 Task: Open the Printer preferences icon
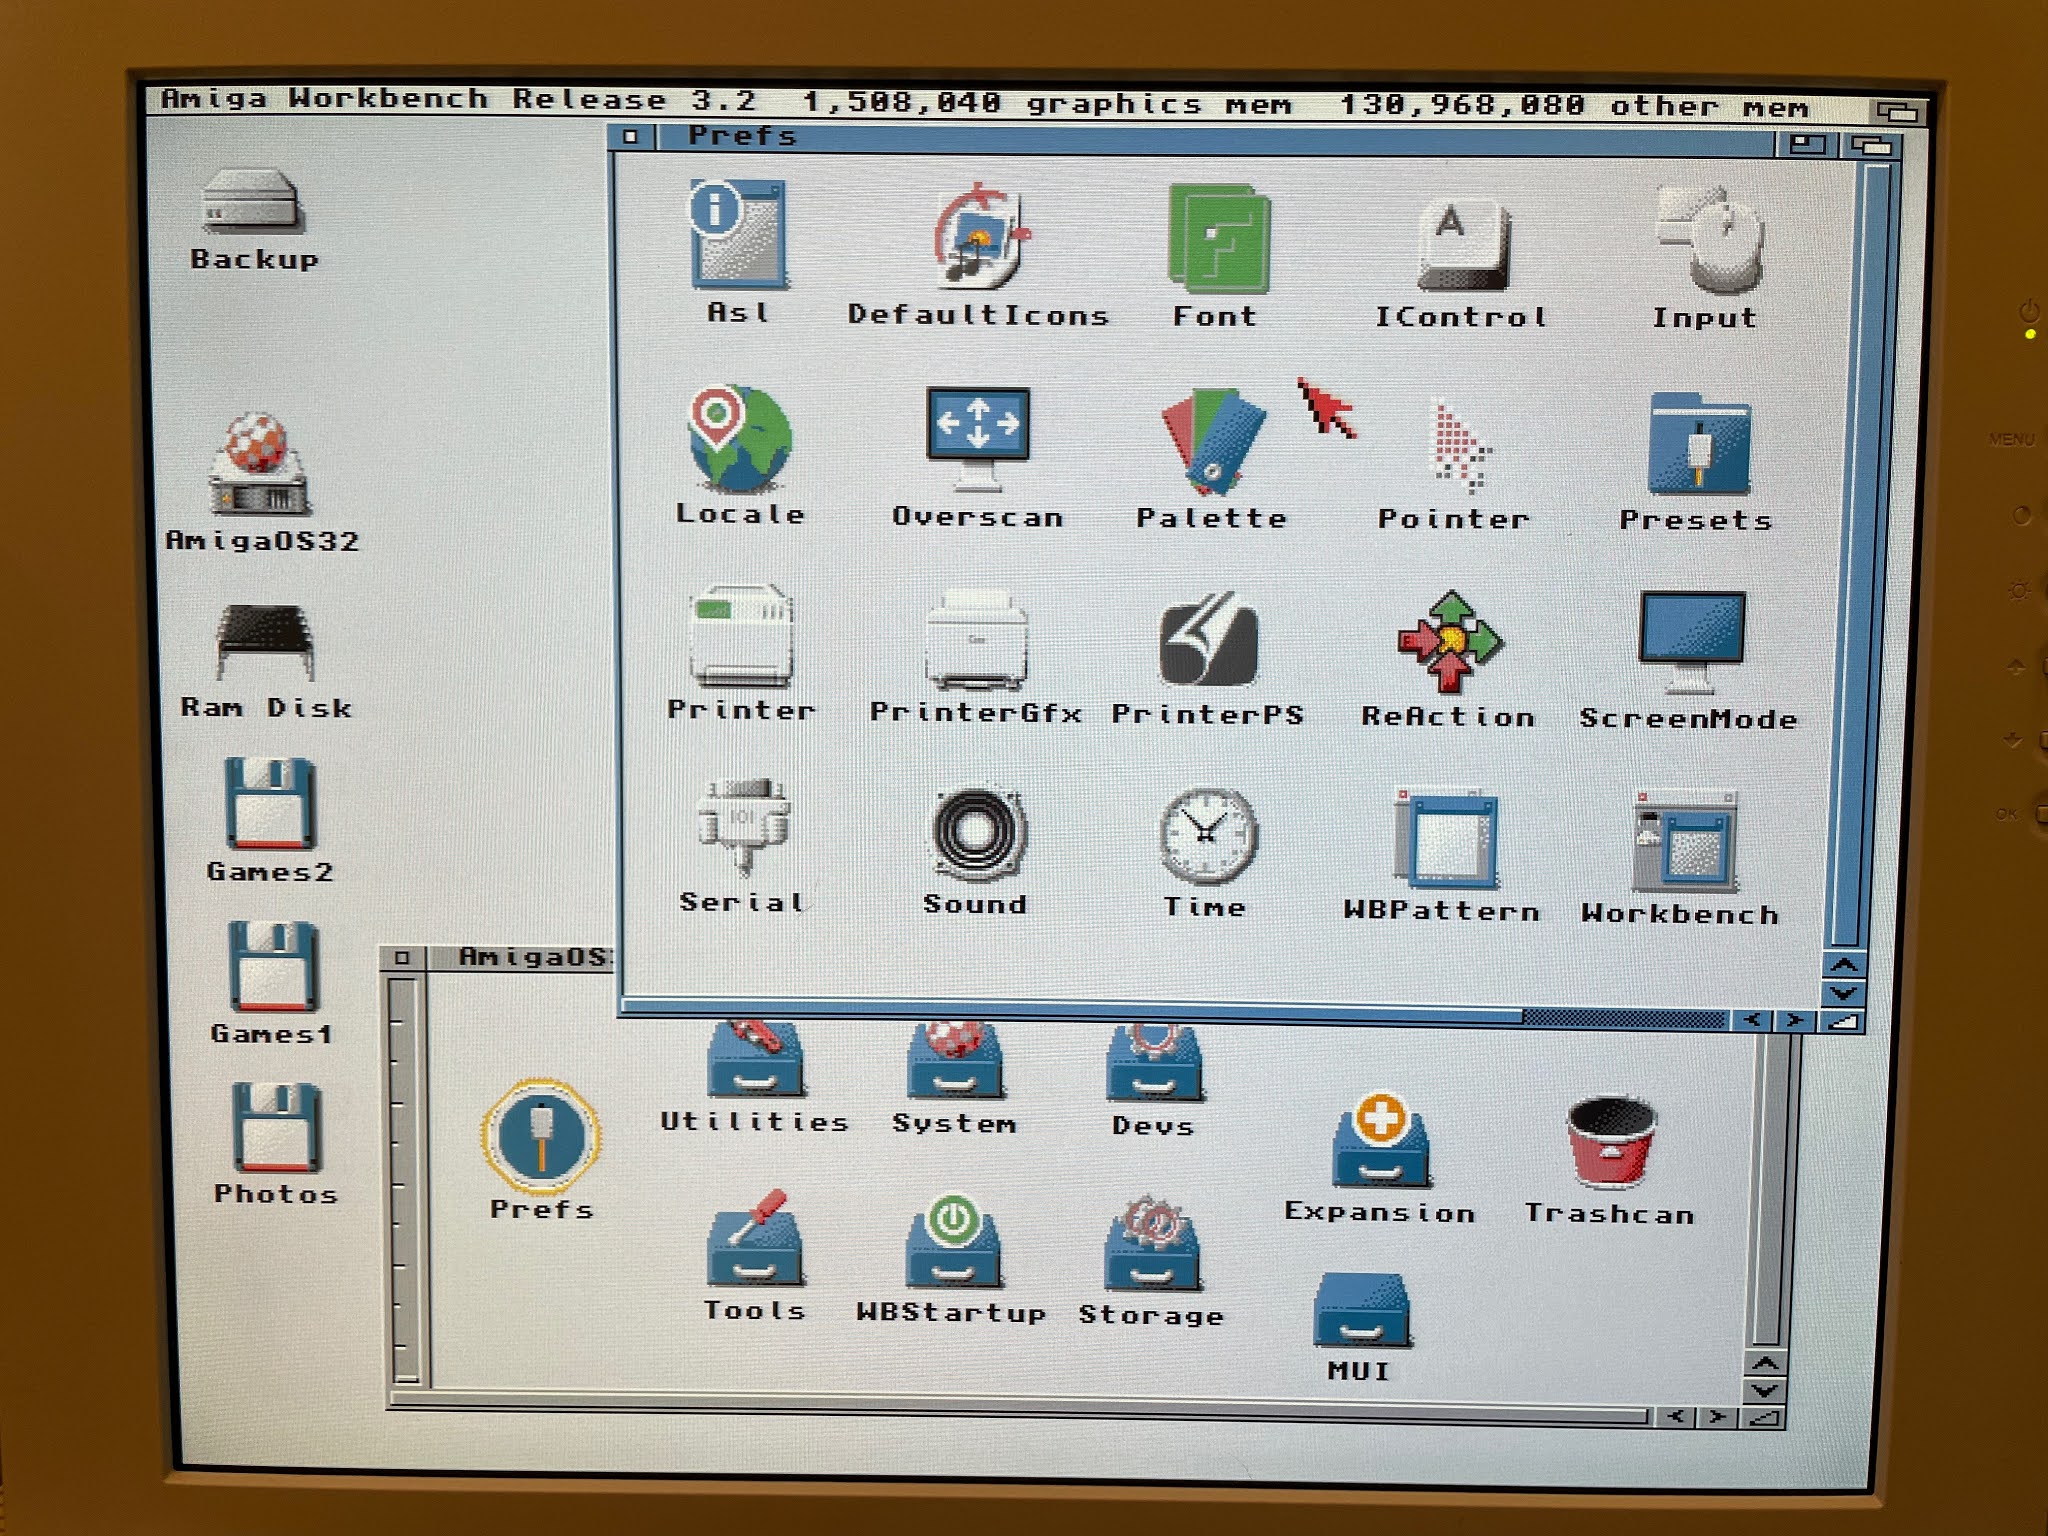pos(742,636)
